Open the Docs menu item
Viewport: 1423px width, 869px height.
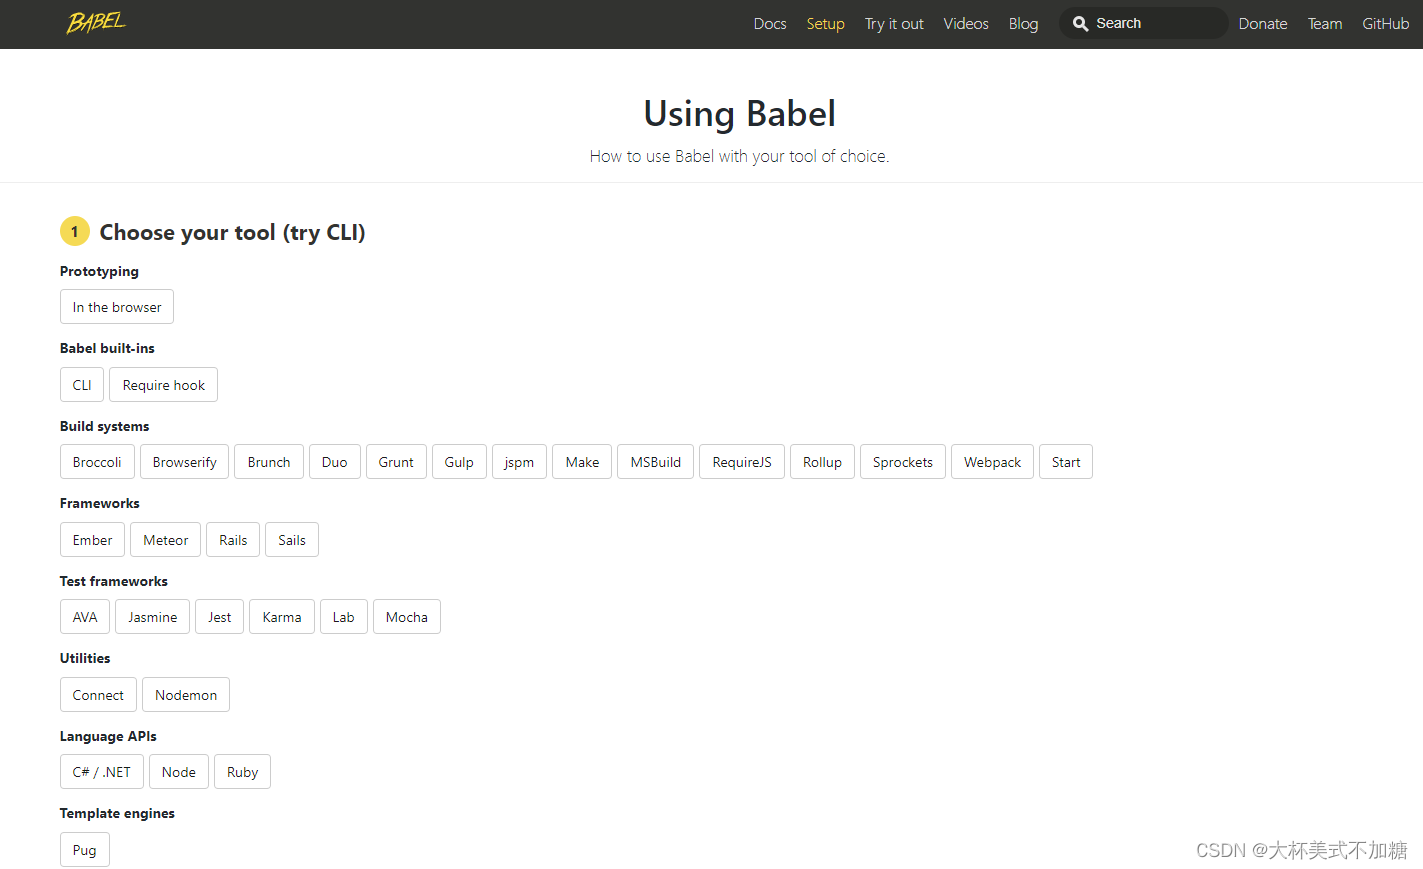770,24
